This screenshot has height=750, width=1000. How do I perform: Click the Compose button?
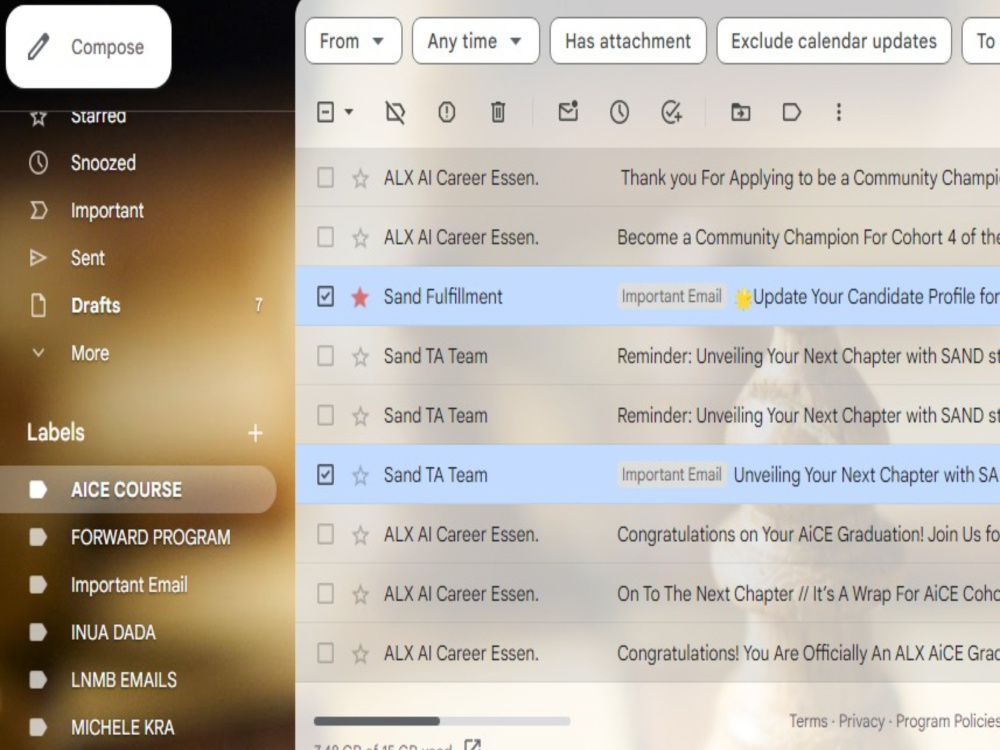coord(89,47)
